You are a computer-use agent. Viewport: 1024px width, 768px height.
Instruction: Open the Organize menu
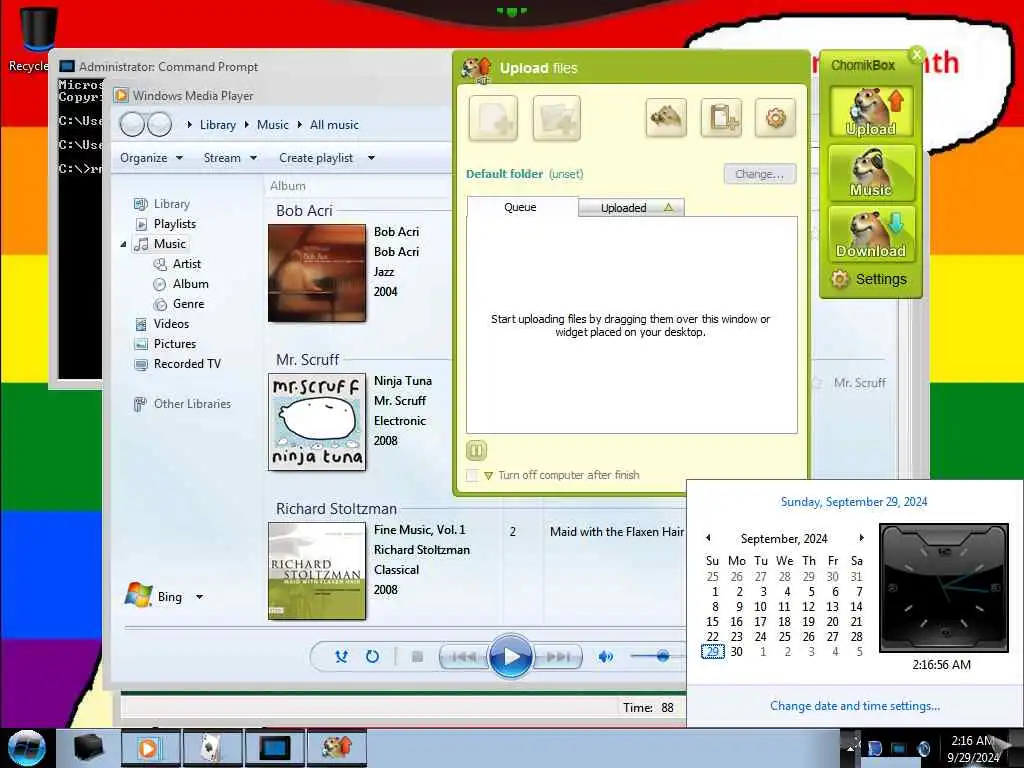pyautogui.click(x=152, y=158)
